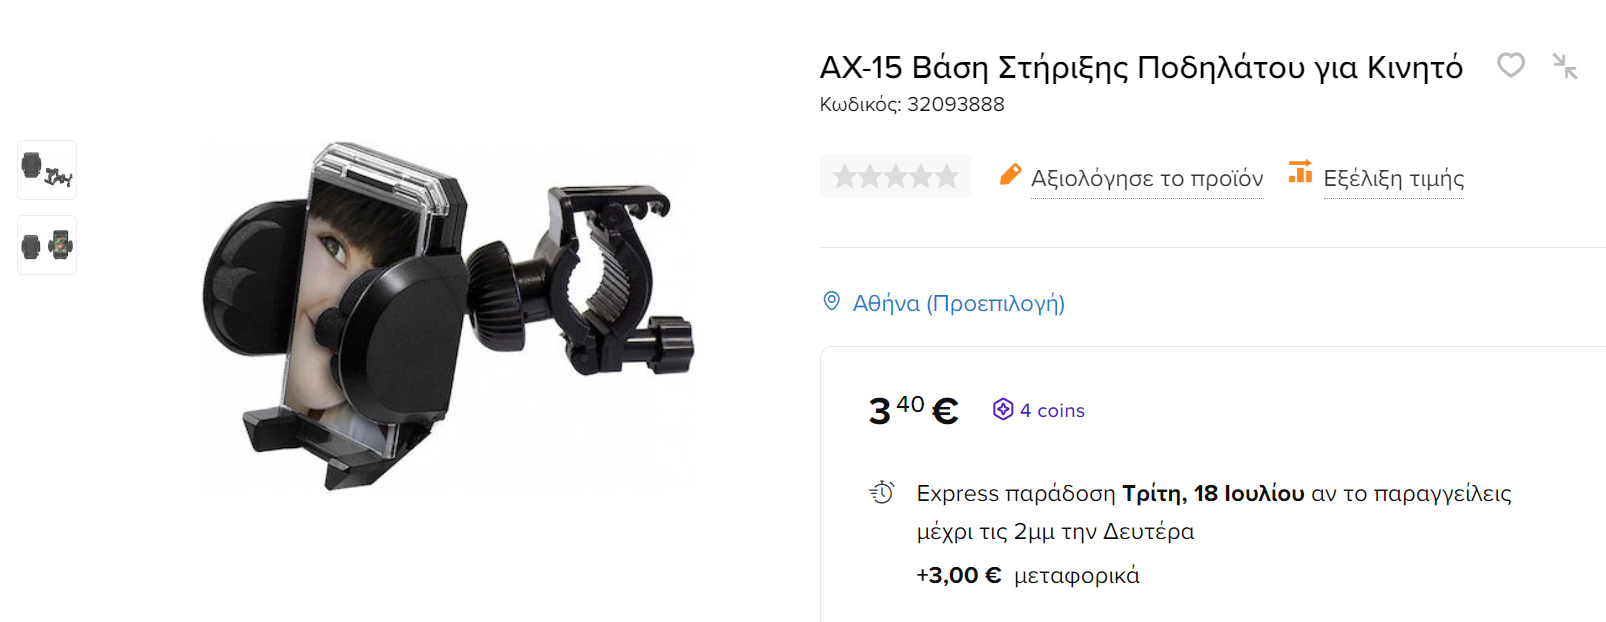Click the 3,40 € price
This screenshot has height=622, width=1606.
click(x=913, y=410)
